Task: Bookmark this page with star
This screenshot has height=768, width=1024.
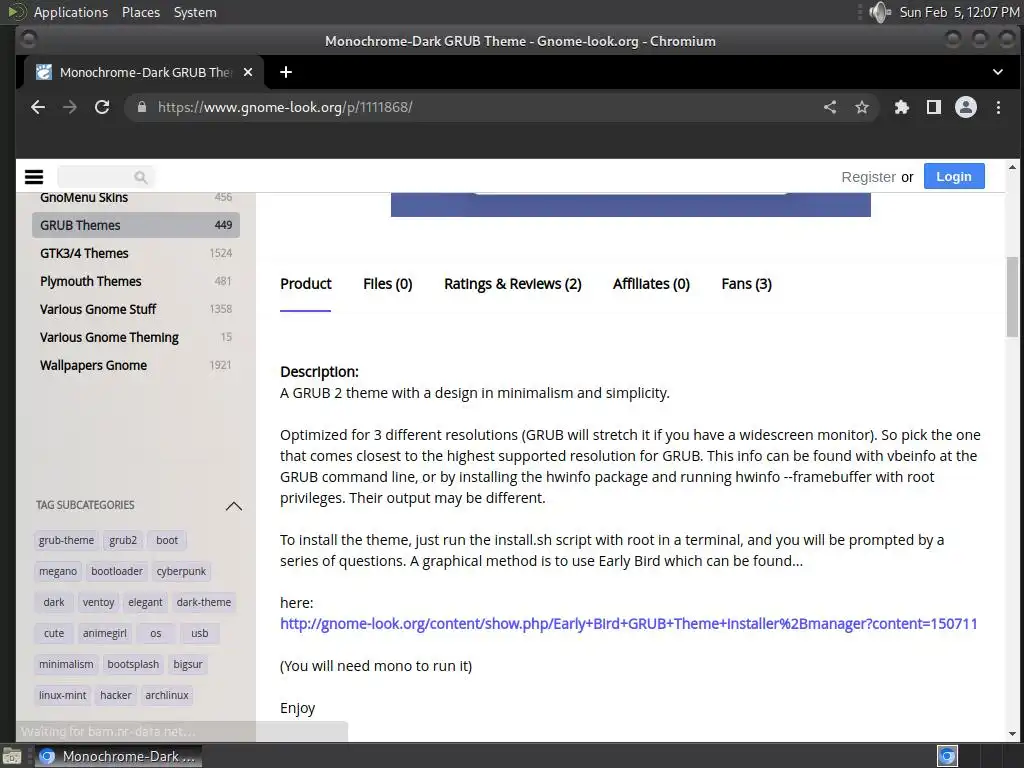Action: point(862,107)
